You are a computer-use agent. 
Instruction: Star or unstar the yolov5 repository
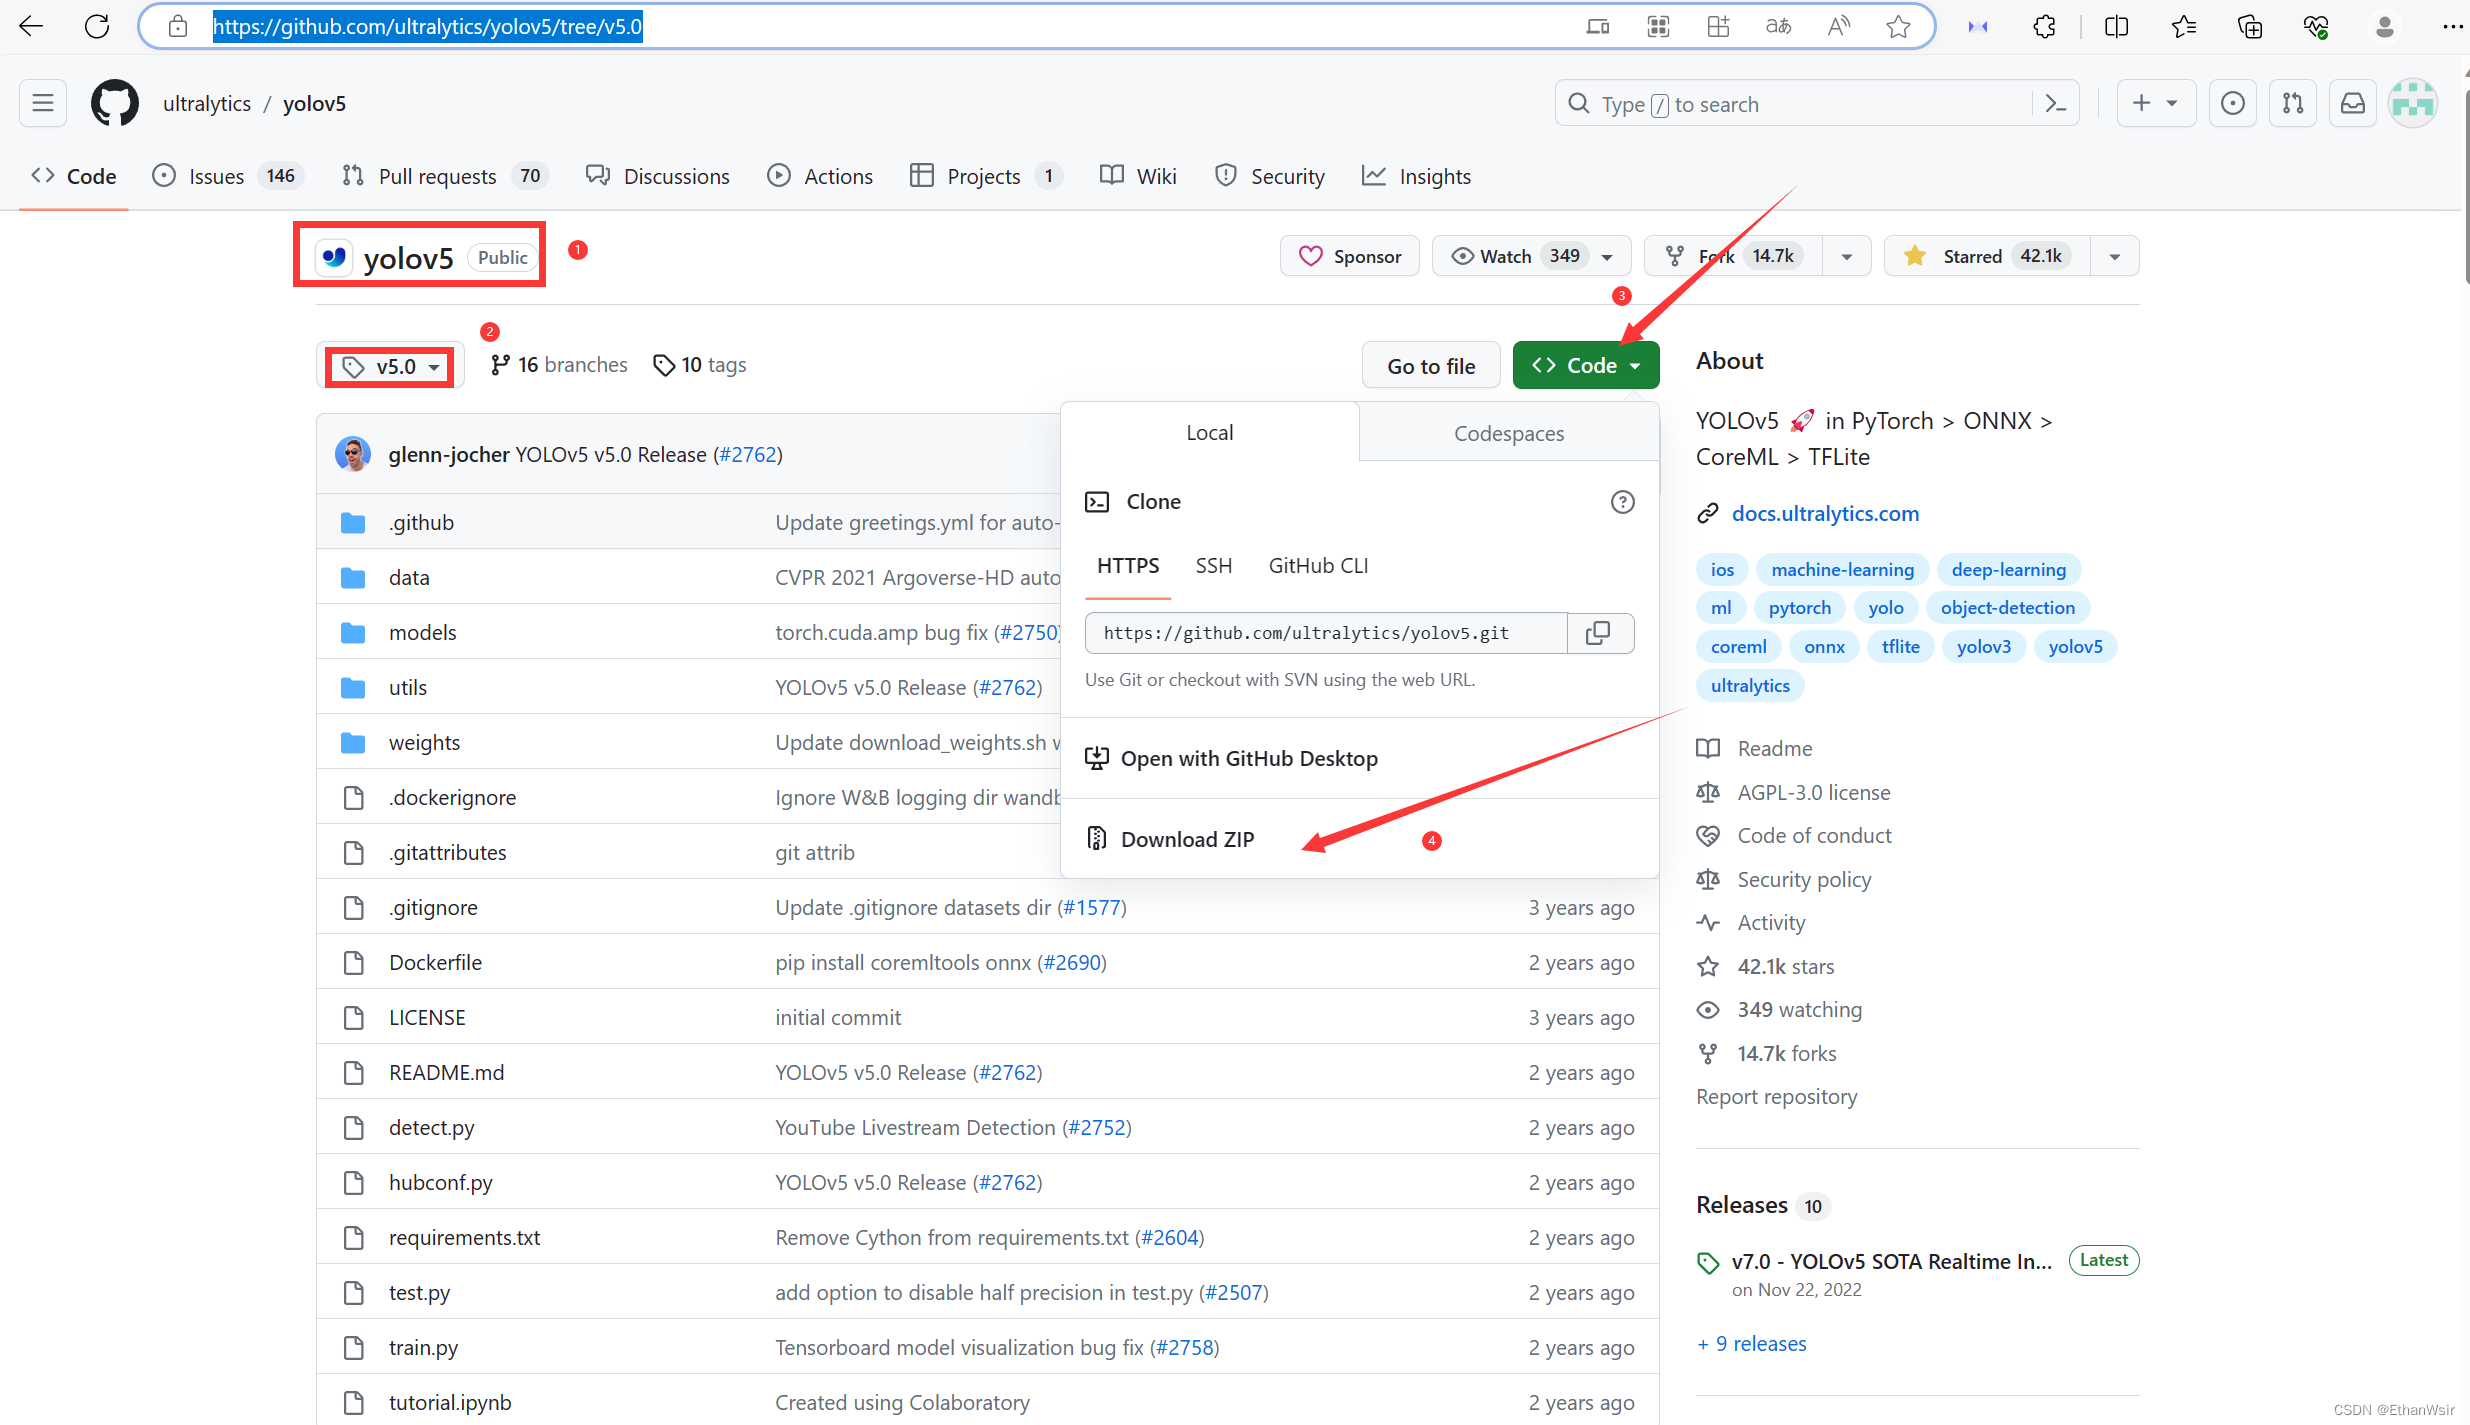point(1987,256)
